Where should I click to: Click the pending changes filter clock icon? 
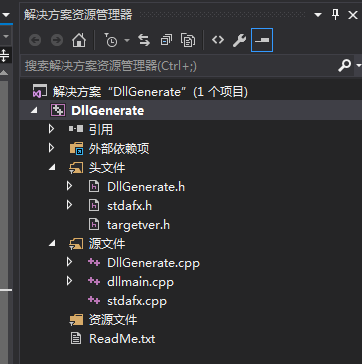click(x=111, y=40)
